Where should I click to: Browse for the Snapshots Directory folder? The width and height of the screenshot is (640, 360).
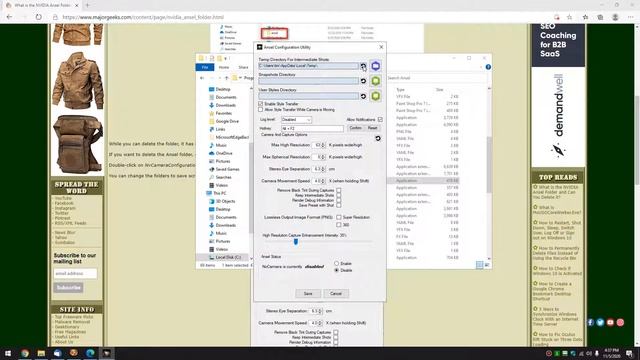point(376,81)
